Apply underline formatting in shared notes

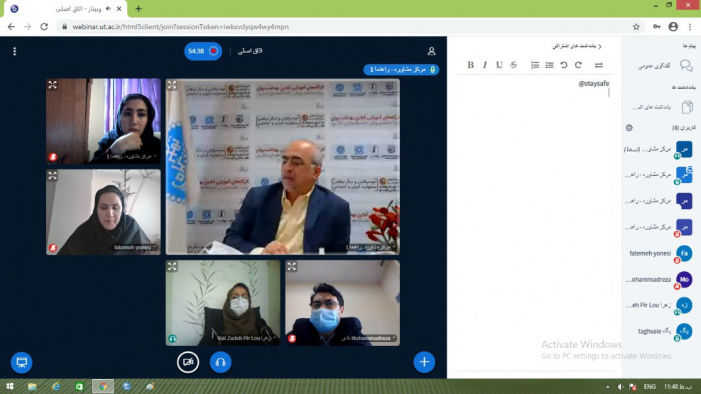coord(499,65)
